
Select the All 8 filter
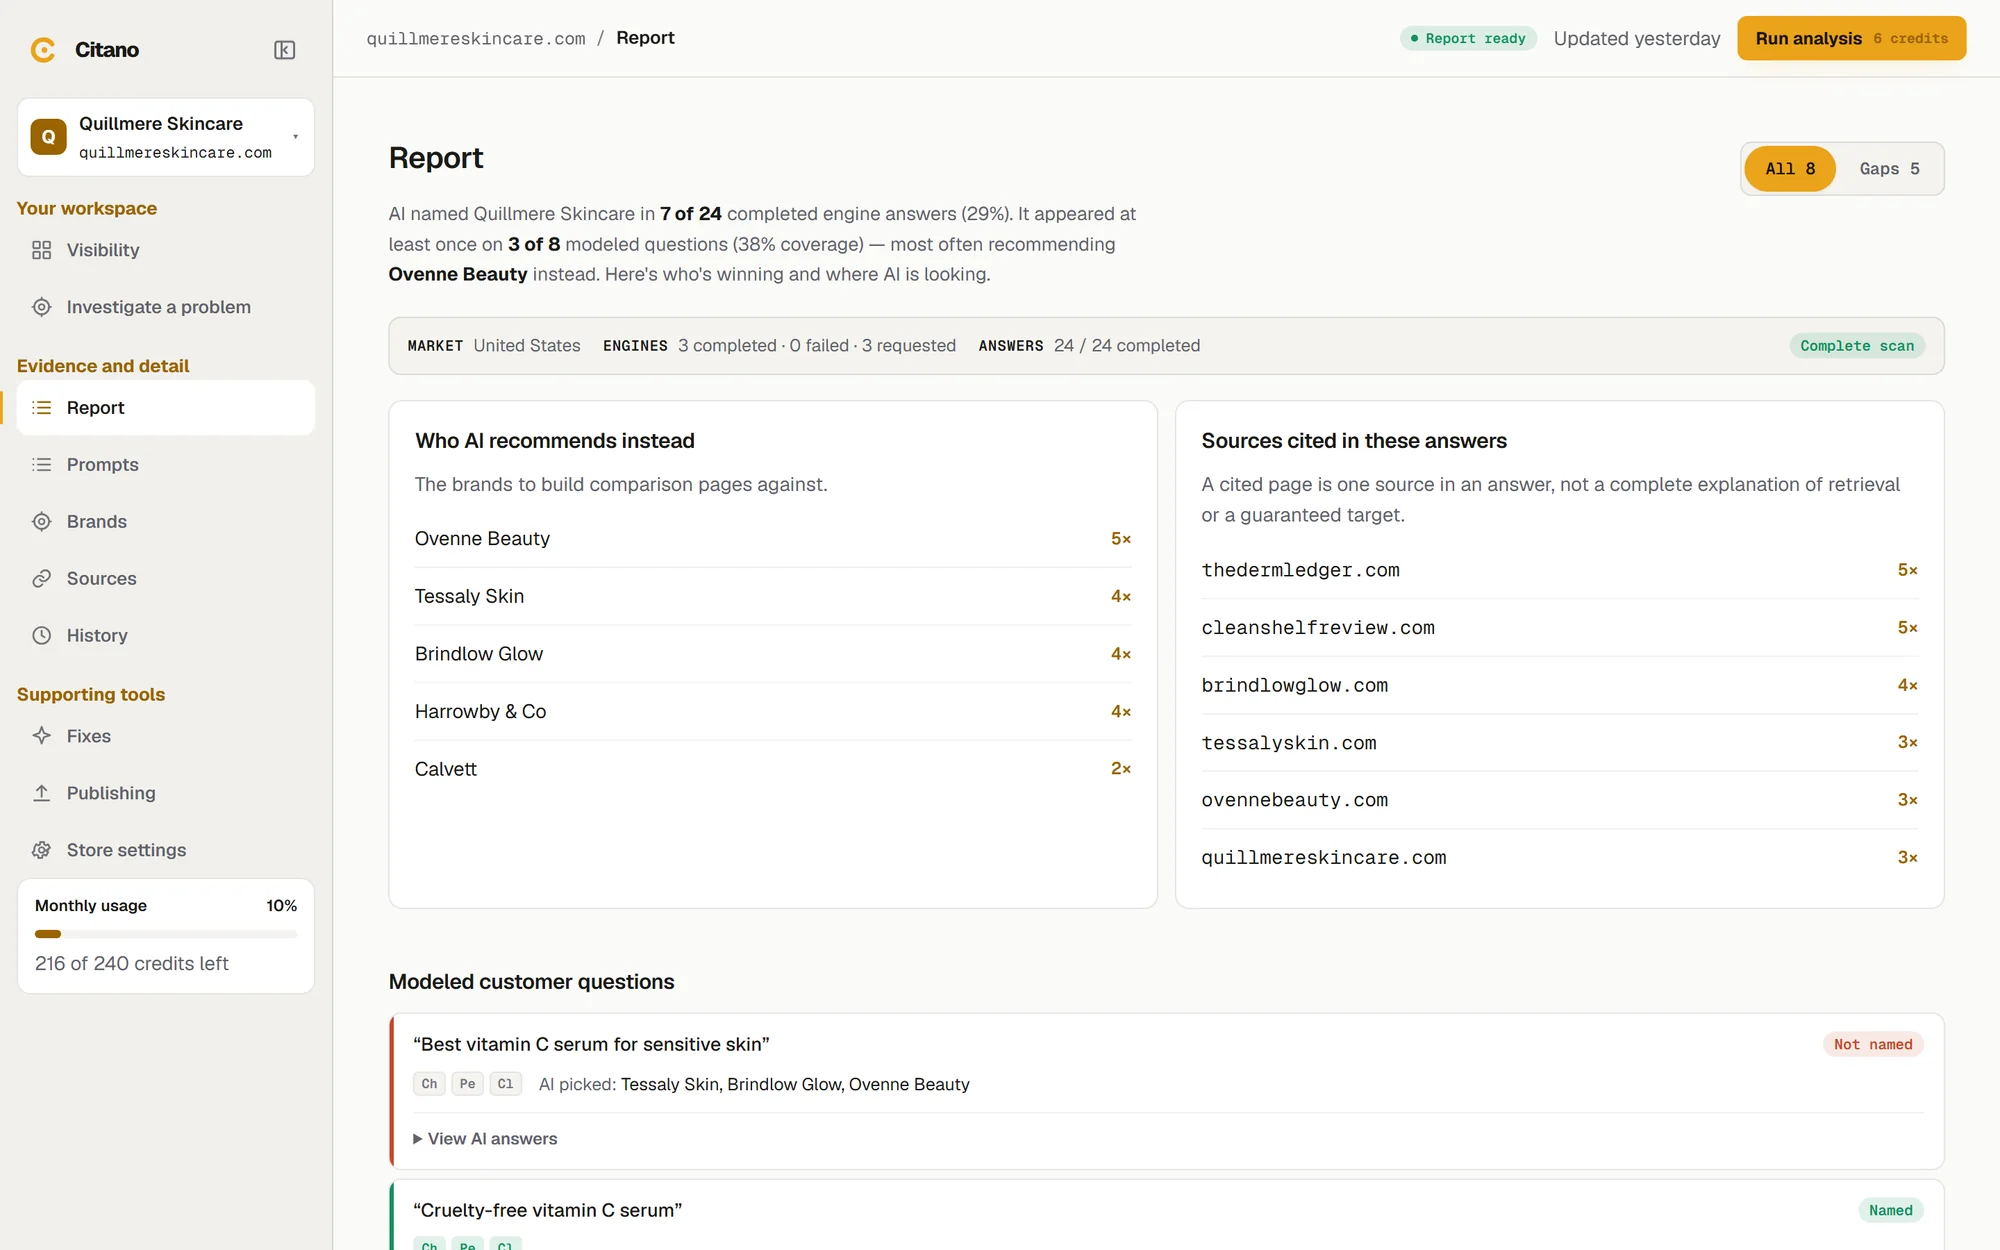click(x=1790, y=169)
